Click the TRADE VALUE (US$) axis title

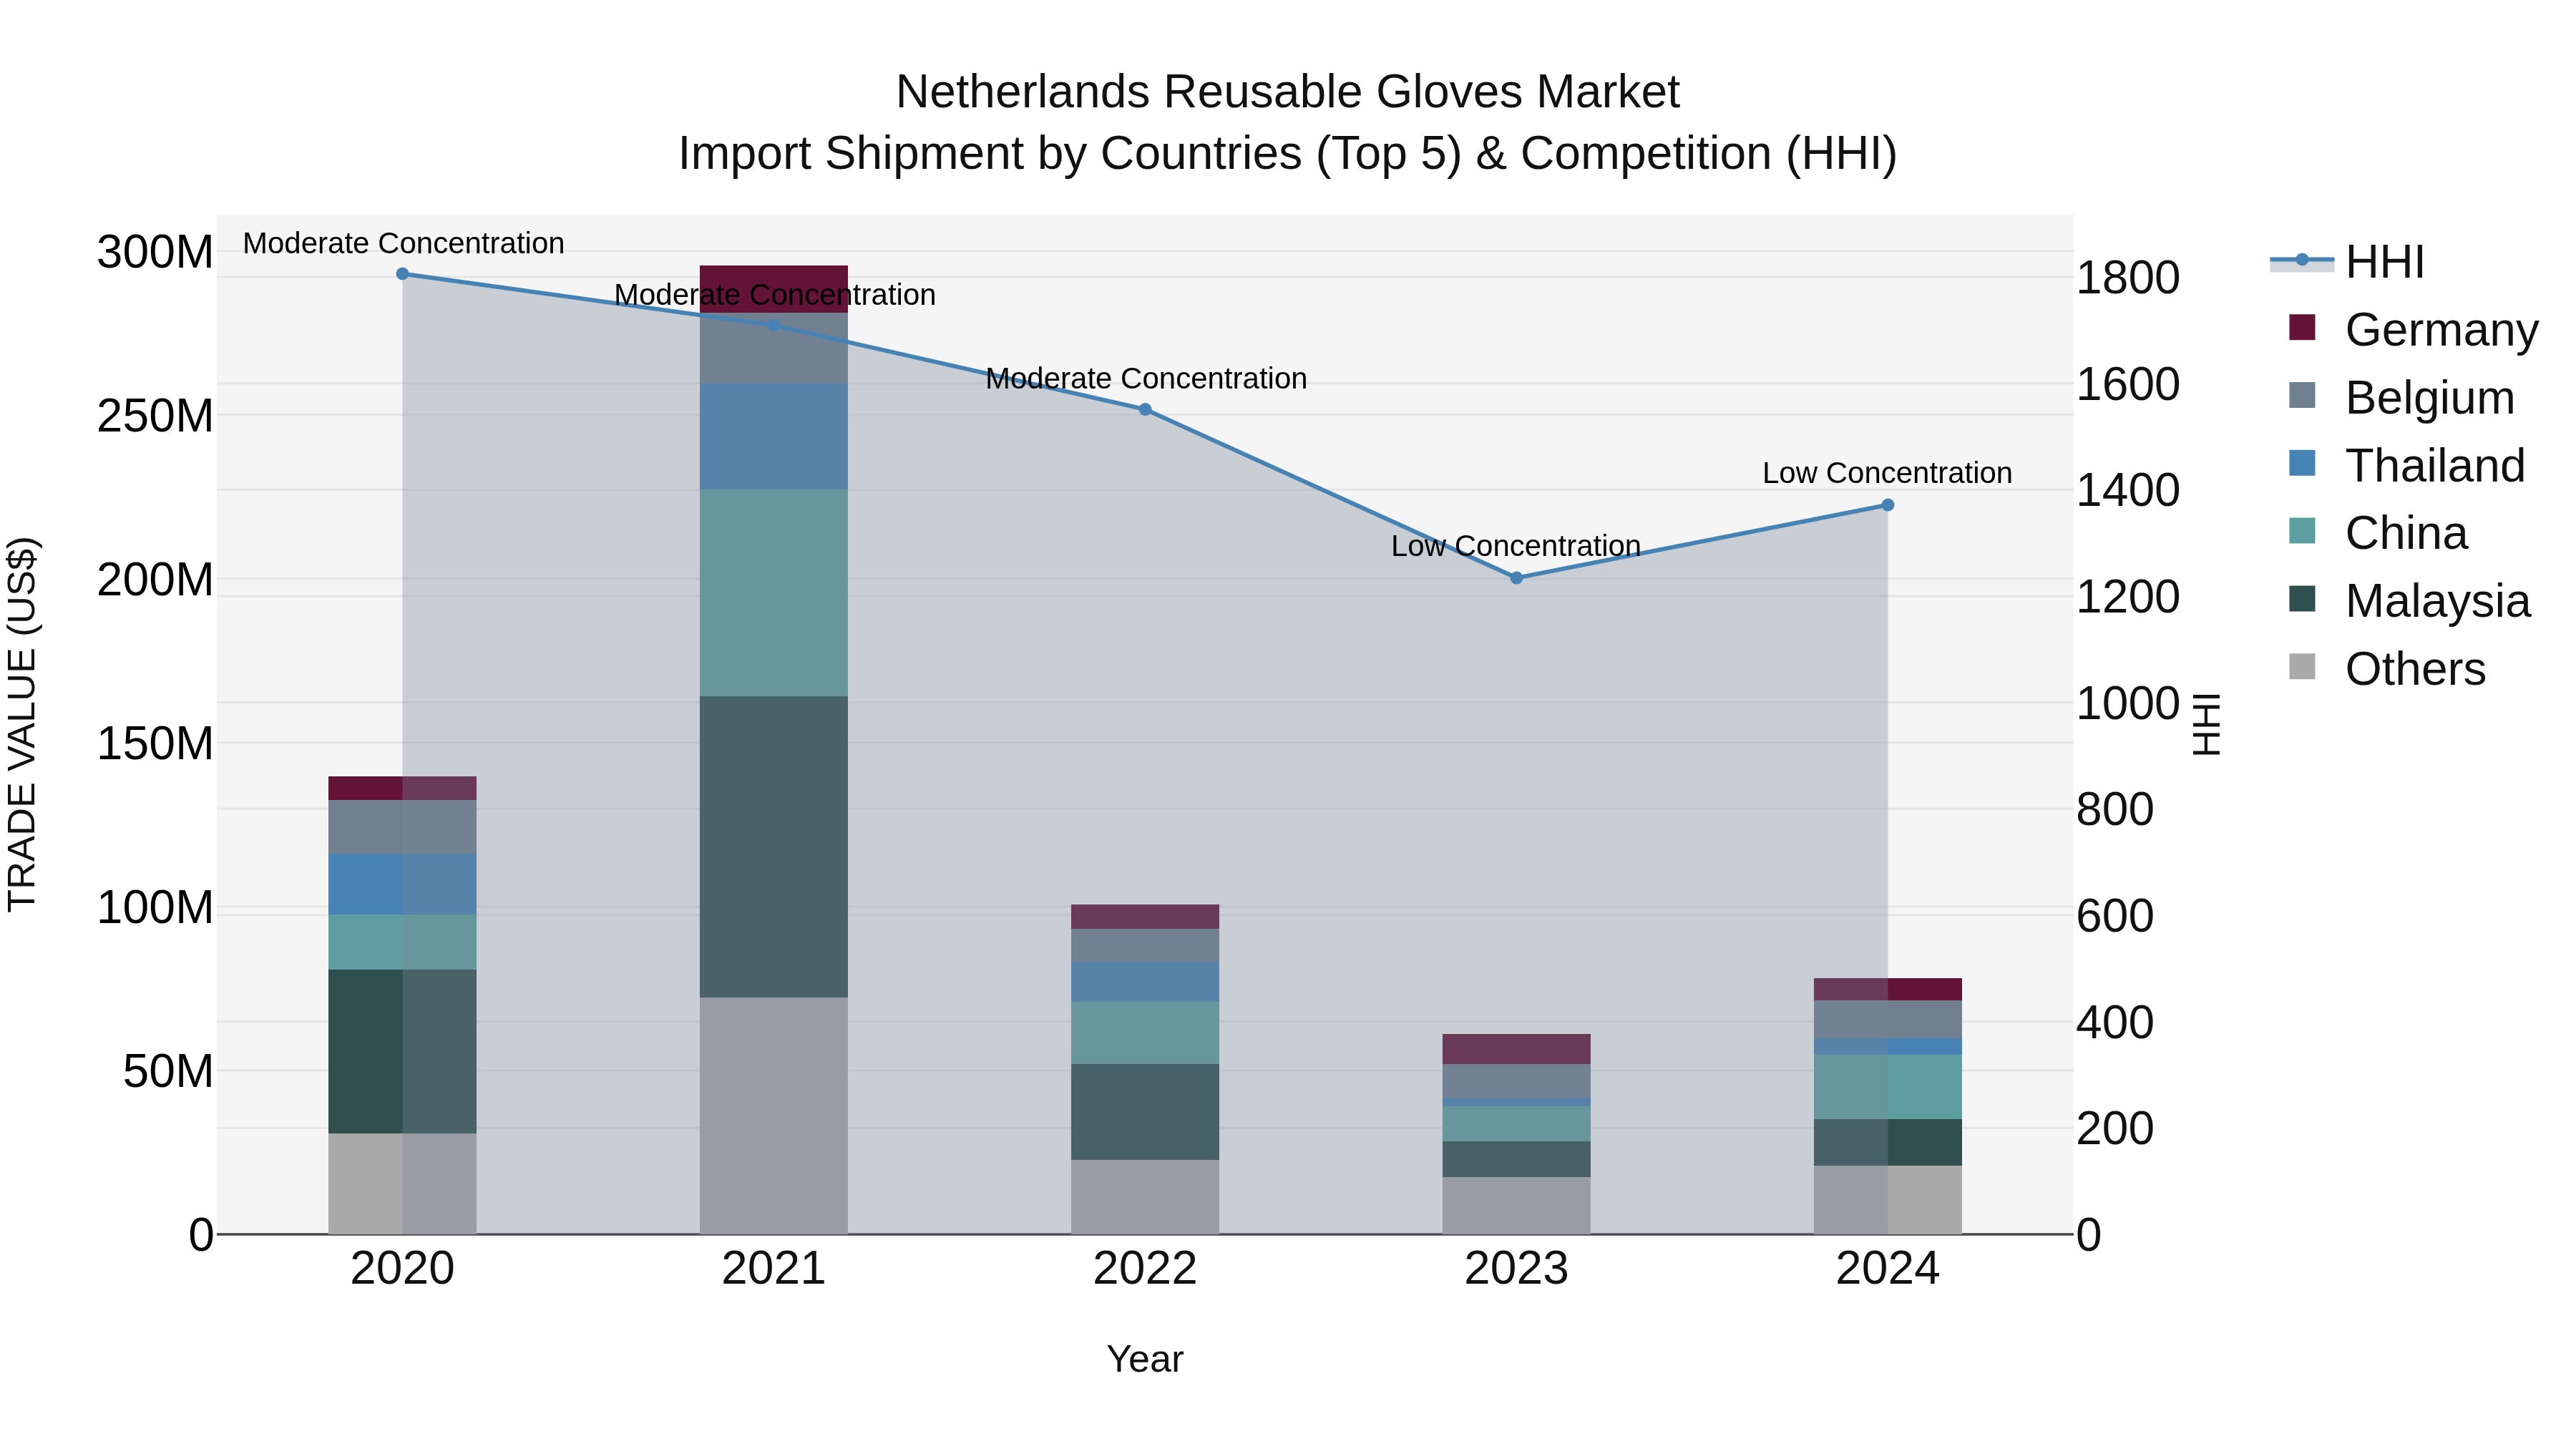tap(22, 724)
